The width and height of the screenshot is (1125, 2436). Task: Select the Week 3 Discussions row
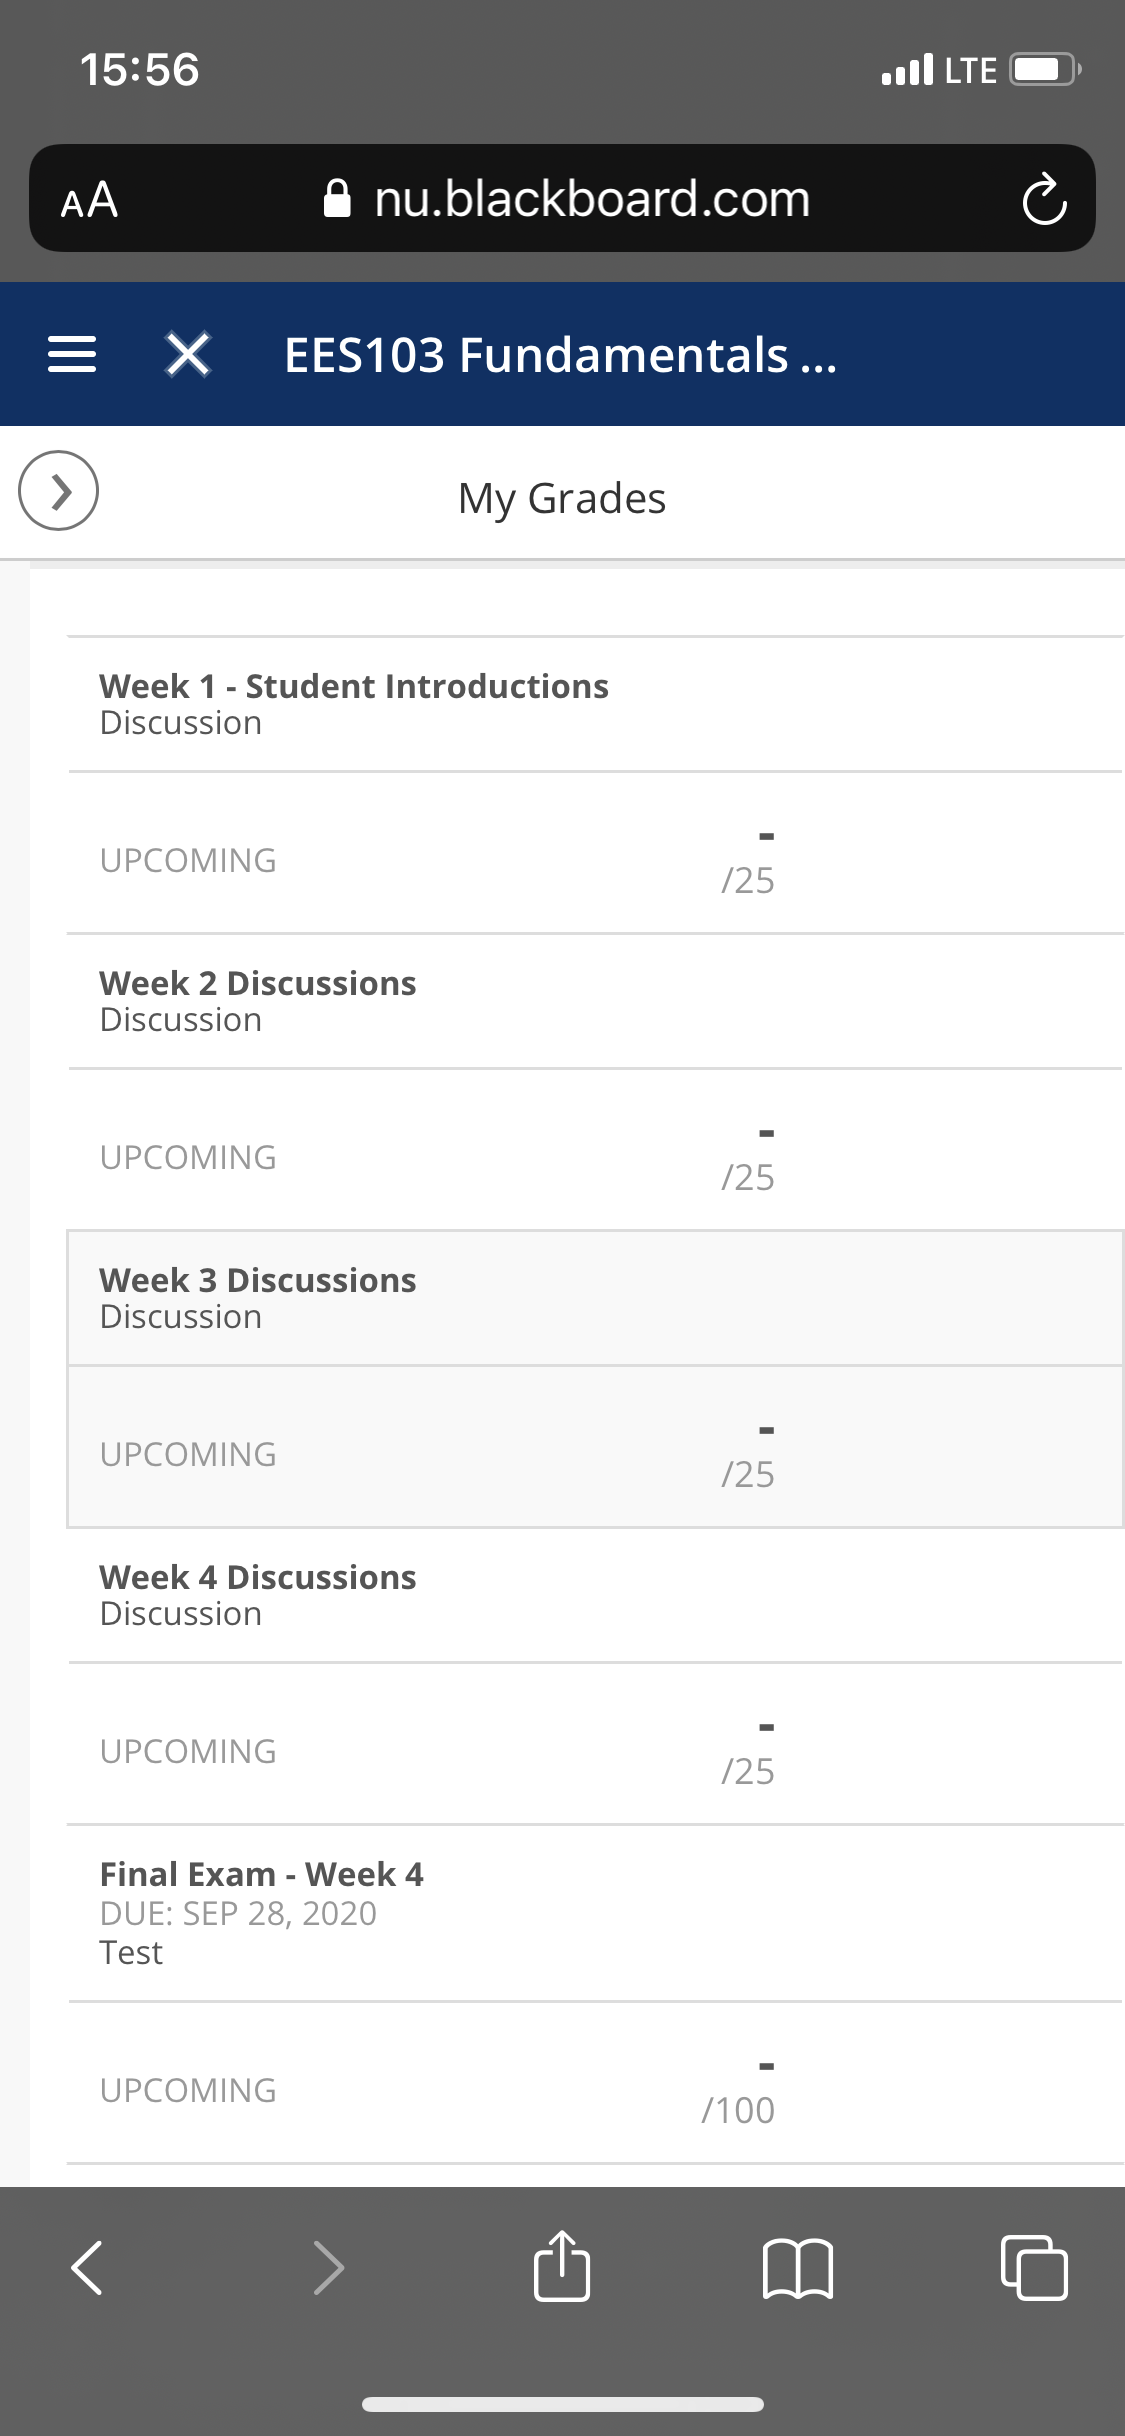(595, 1298)
